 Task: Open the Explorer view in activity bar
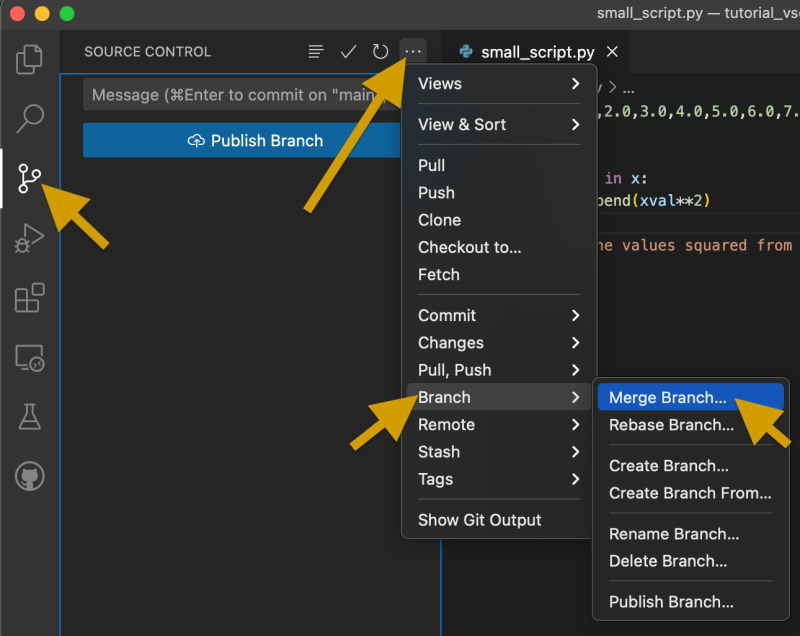29,60
